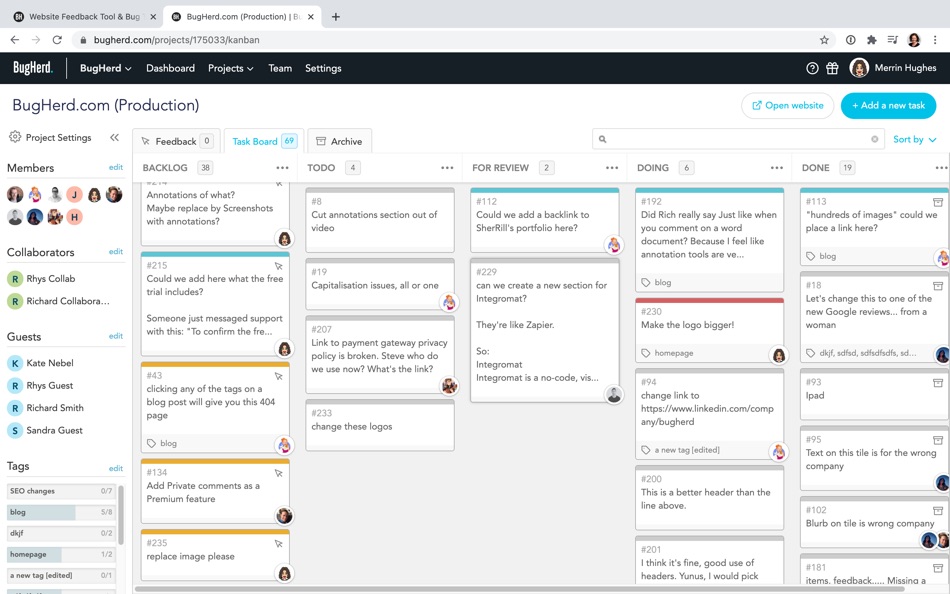Image resolution: width=950 pixels, height=594 pixels.
Task: Click cursor icon on task #43
Action: coord(279,376)
